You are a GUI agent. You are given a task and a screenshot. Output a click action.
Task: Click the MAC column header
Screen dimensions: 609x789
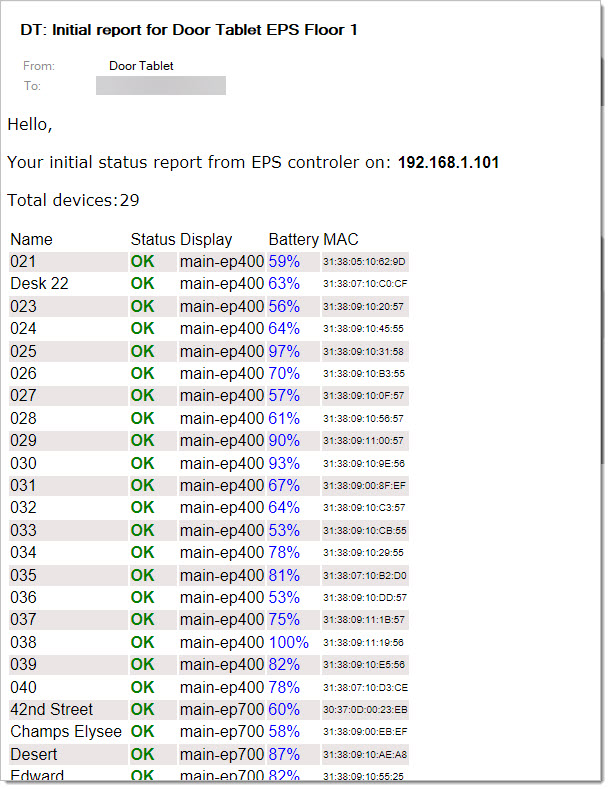pos(340,240)
